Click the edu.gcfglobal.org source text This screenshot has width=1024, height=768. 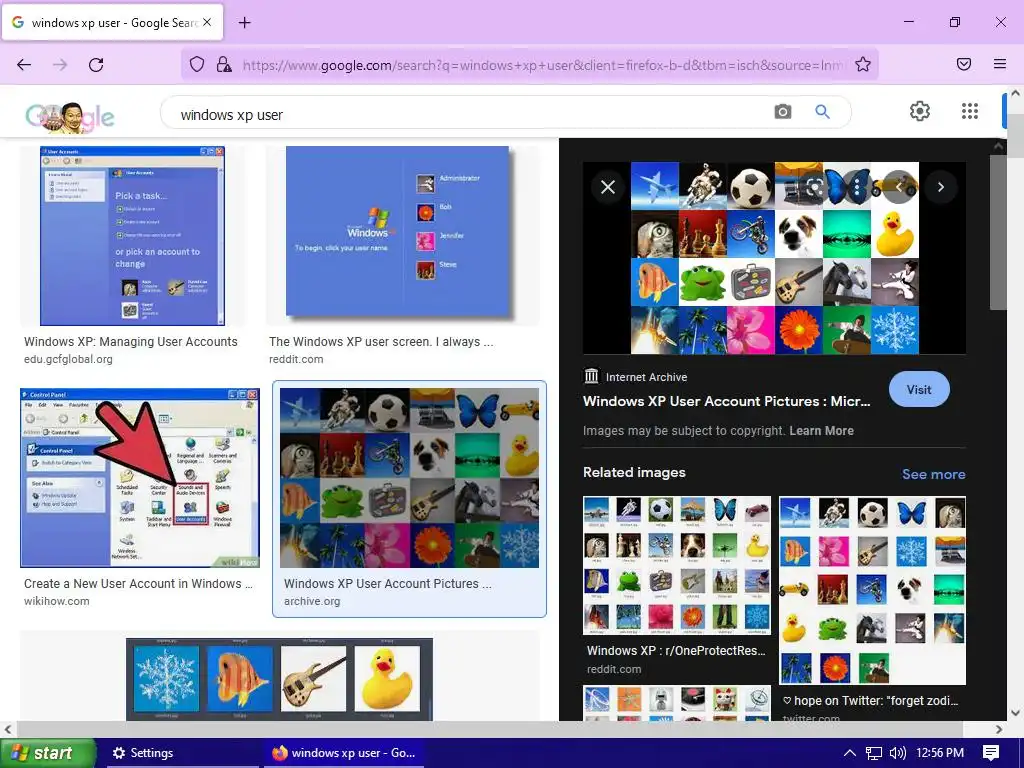pos(68,359)
